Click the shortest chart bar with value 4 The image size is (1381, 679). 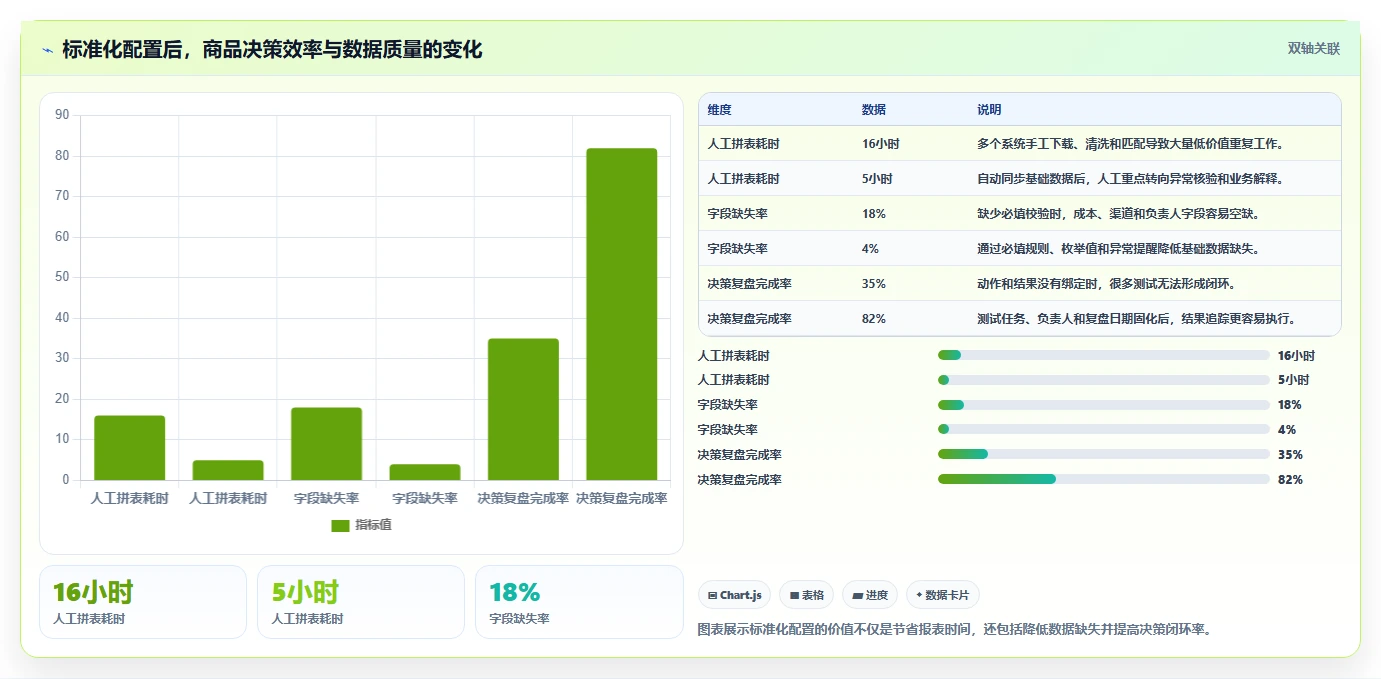point(425,472)
